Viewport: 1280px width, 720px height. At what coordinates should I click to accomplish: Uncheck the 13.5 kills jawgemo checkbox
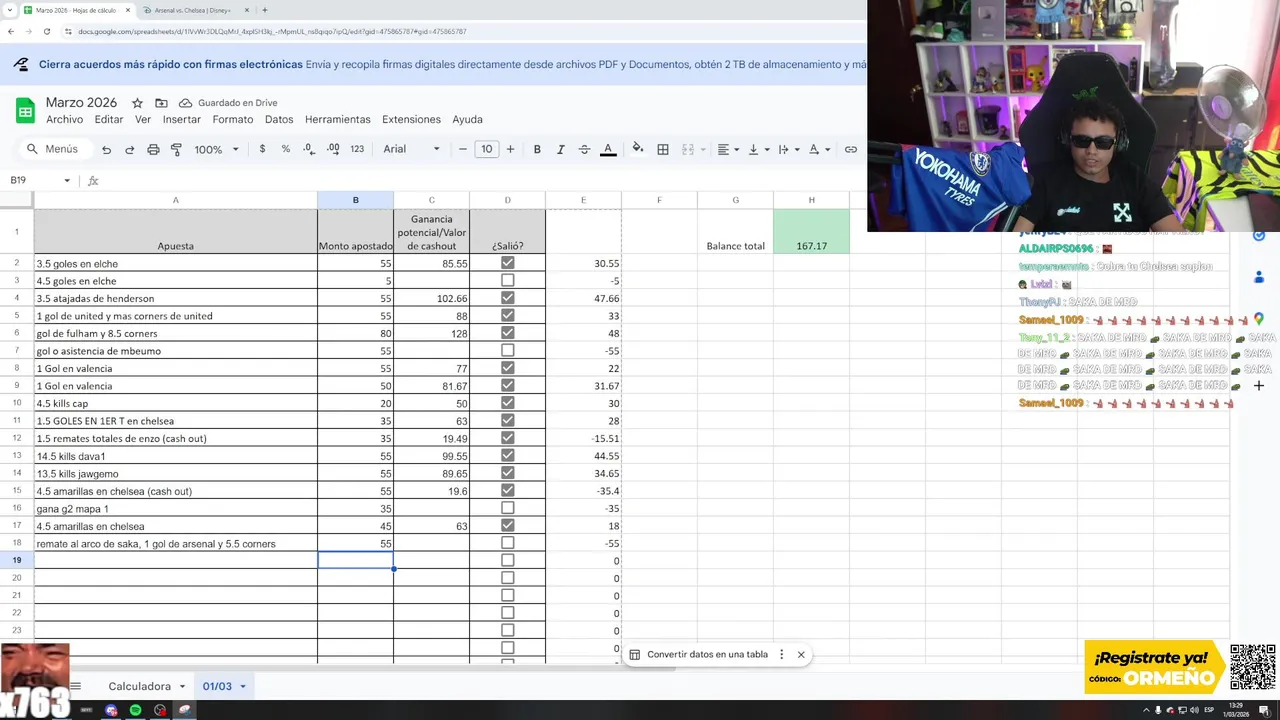507,473
